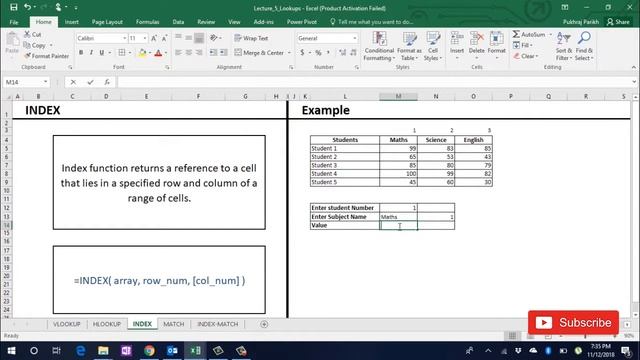
Task: Click the Cut scissors icon
Action: (x=27, y=34)
